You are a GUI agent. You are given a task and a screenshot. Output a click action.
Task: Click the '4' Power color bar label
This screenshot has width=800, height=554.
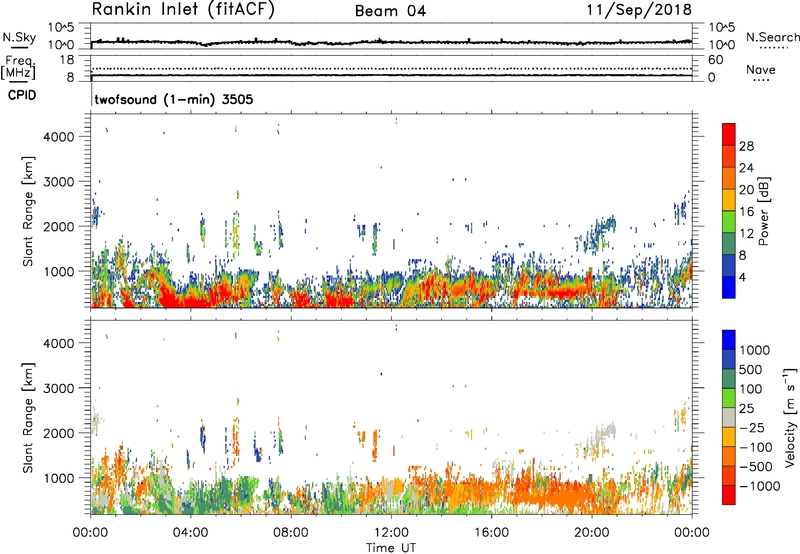[x=742, y=278]
